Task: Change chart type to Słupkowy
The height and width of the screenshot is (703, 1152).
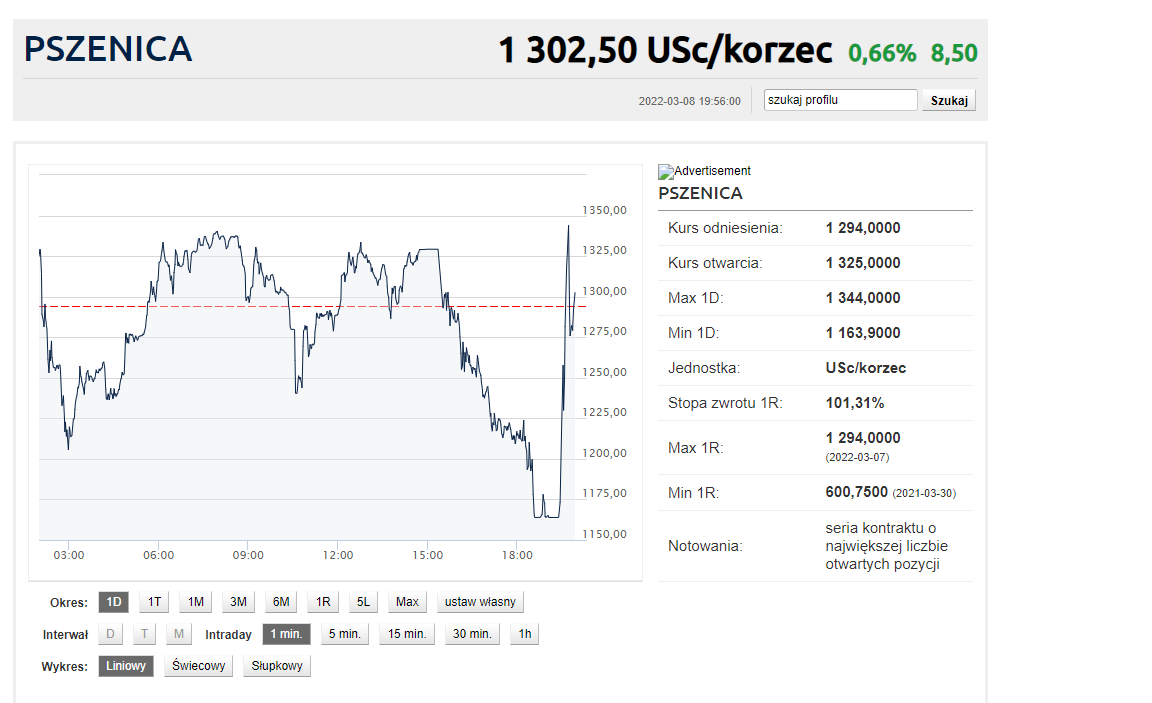Action: tap(277, 666)
